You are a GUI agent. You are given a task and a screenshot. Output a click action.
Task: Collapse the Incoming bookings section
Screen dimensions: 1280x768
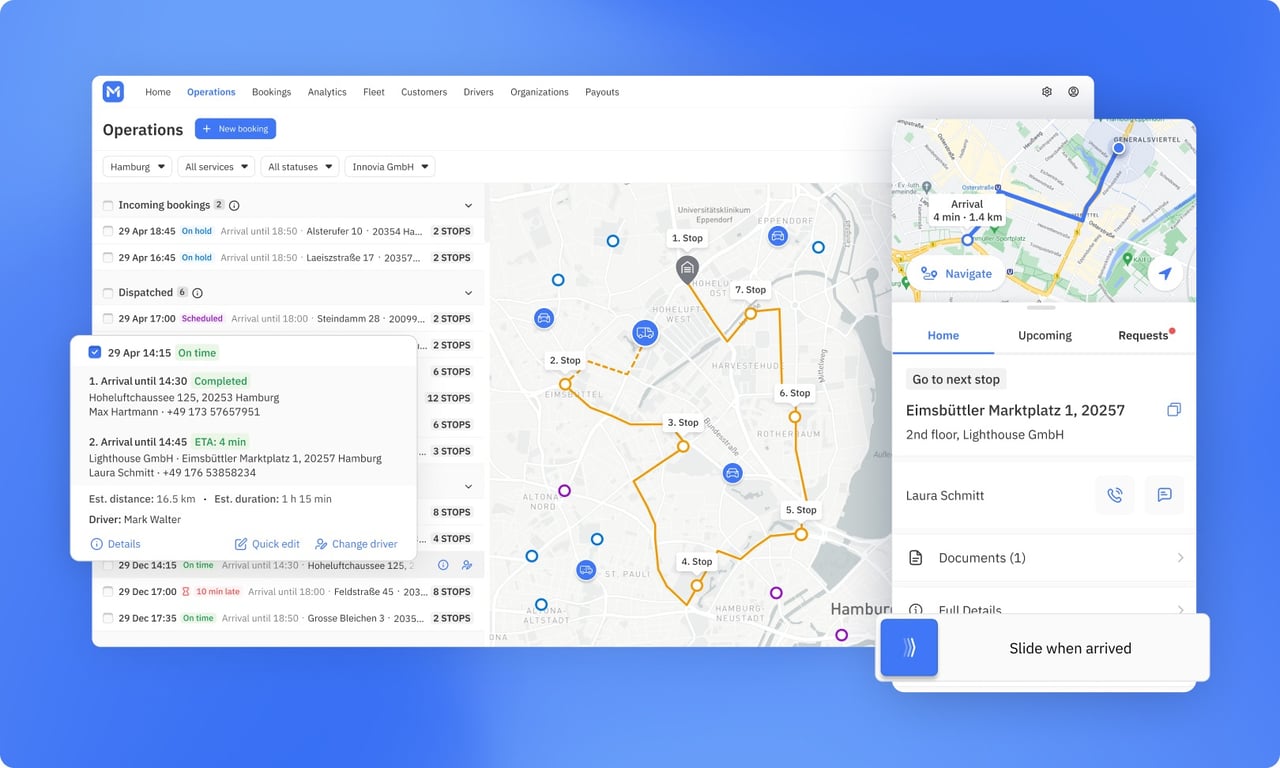coord(468,205)
